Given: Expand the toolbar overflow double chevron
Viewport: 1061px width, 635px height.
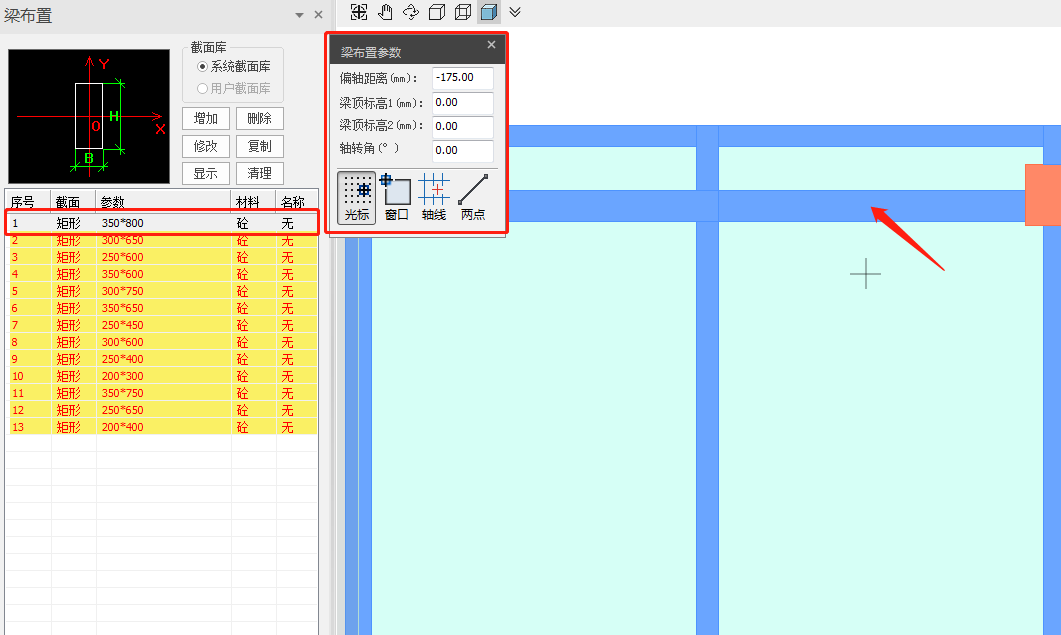Looking at the screenshot, I should pos(515,12).
